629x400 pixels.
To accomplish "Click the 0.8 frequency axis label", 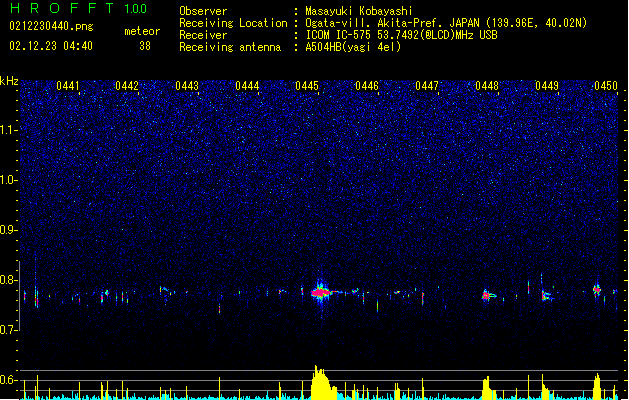I will [9, 280].
